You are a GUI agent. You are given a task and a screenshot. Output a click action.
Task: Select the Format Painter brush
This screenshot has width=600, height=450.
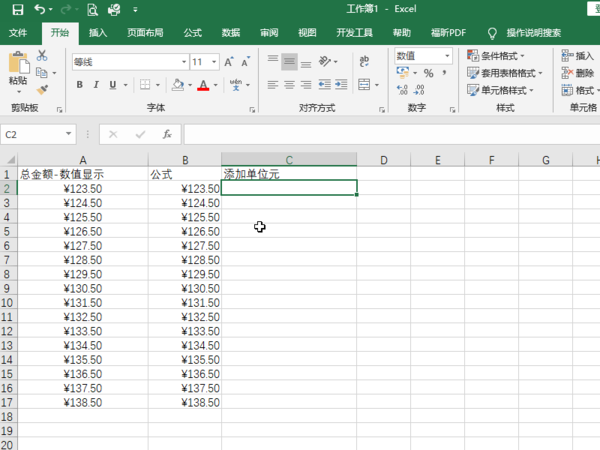tap(42, 88)
